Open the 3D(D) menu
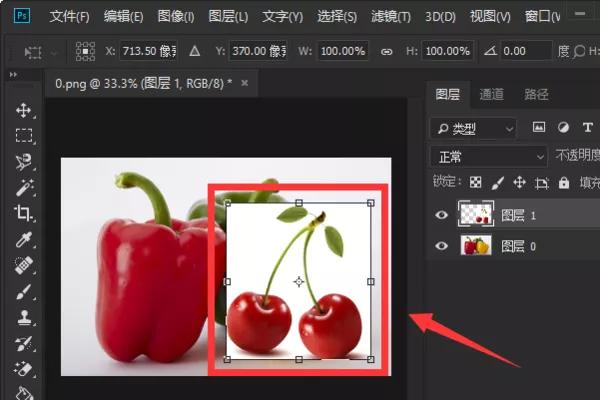 (440, 16)
